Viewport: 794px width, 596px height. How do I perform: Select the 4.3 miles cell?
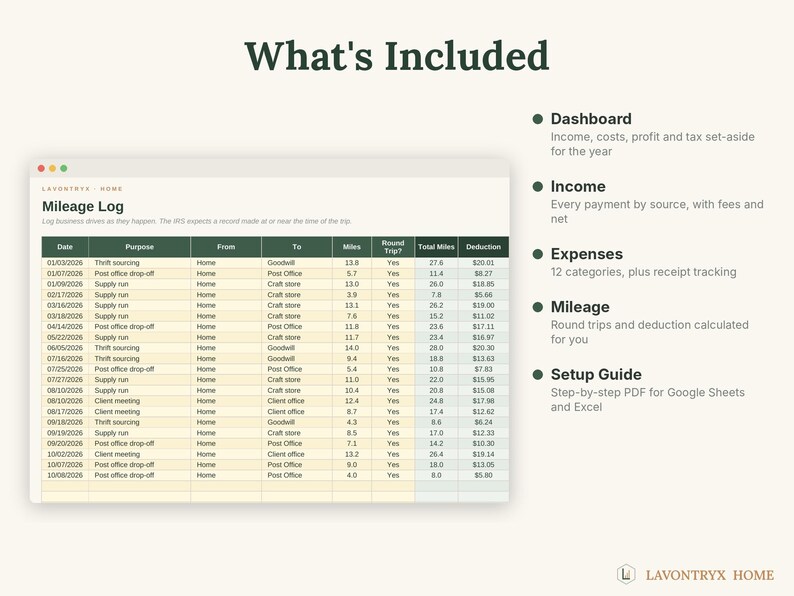coord(352,422)
